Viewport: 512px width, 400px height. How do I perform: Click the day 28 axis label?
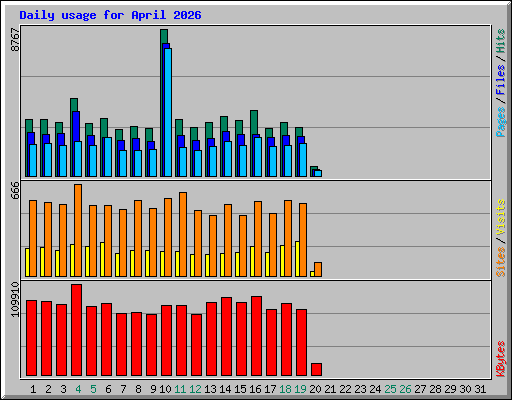tap(435, 389)
